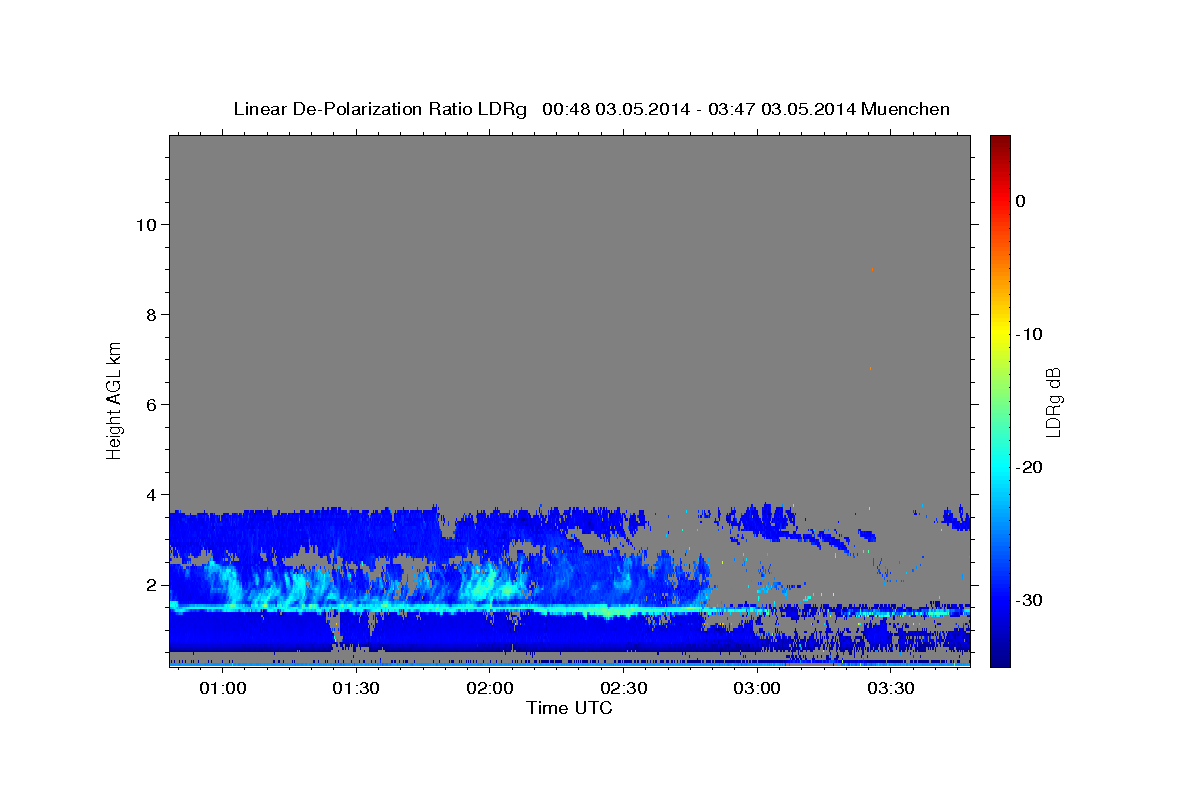The image size is (1200, 800).
Task: Click the colorbar value '-30'
Action: coord(1029,600)
